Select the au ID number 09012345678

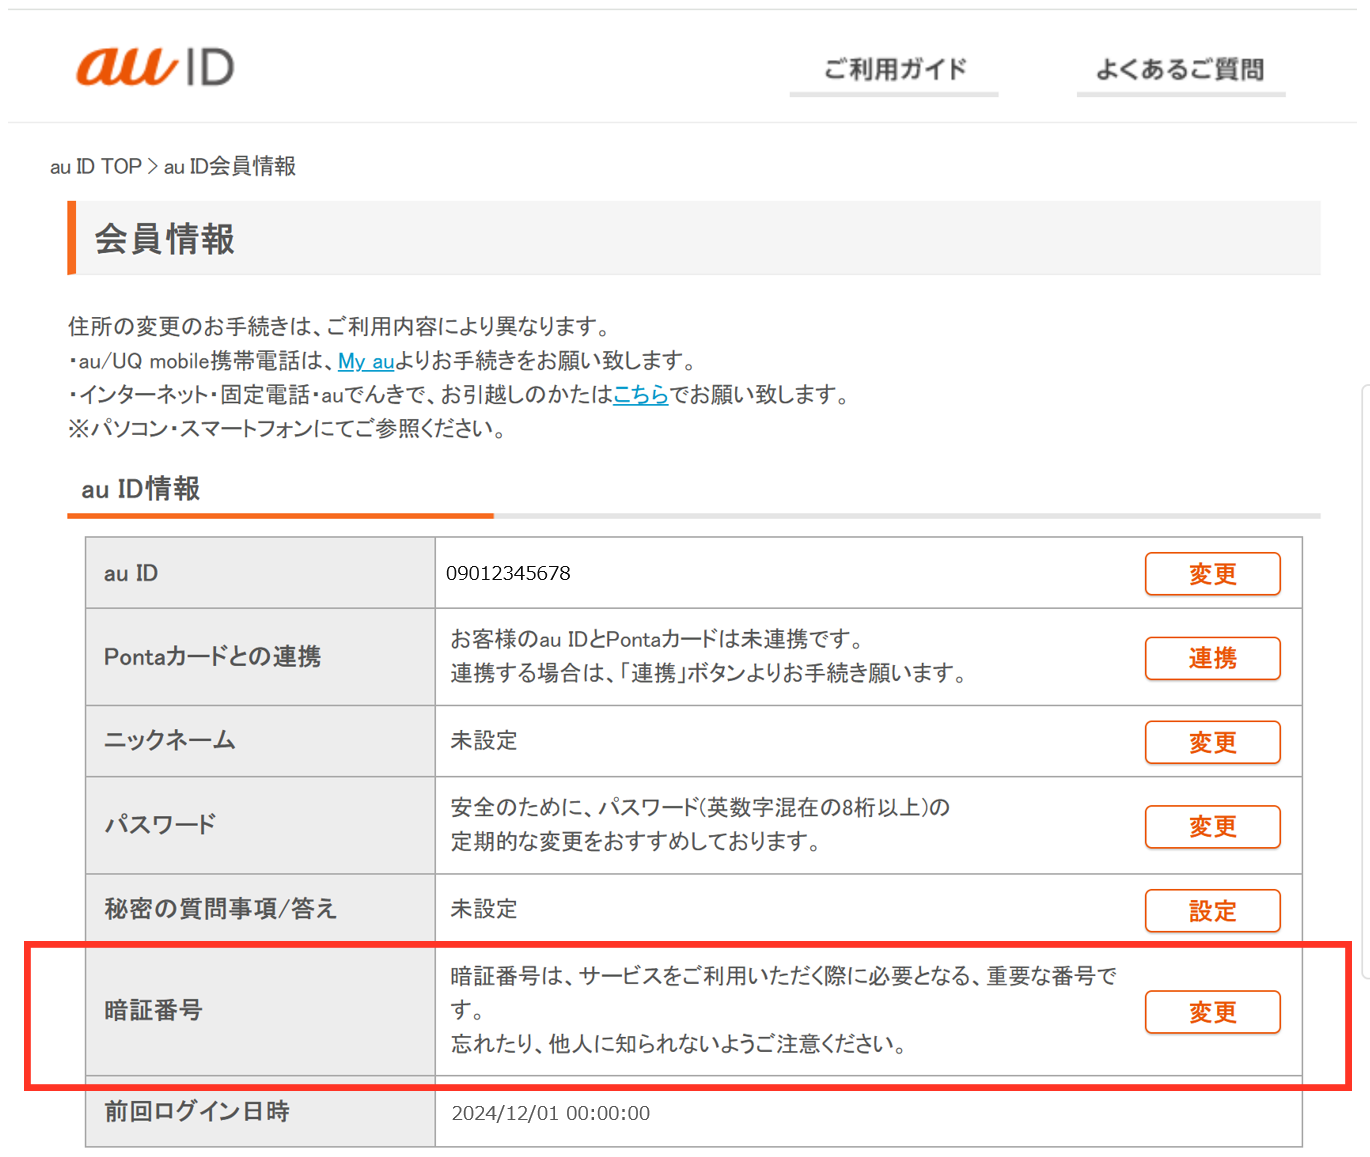pyautogui.click(x=508, y=573)
